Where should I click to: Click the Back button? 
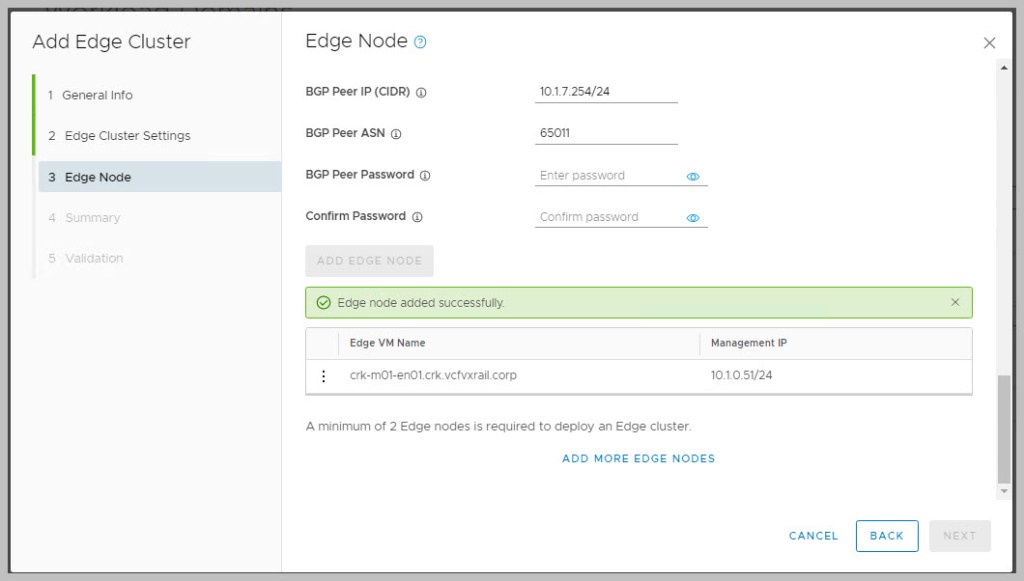(x=886, y=536)
